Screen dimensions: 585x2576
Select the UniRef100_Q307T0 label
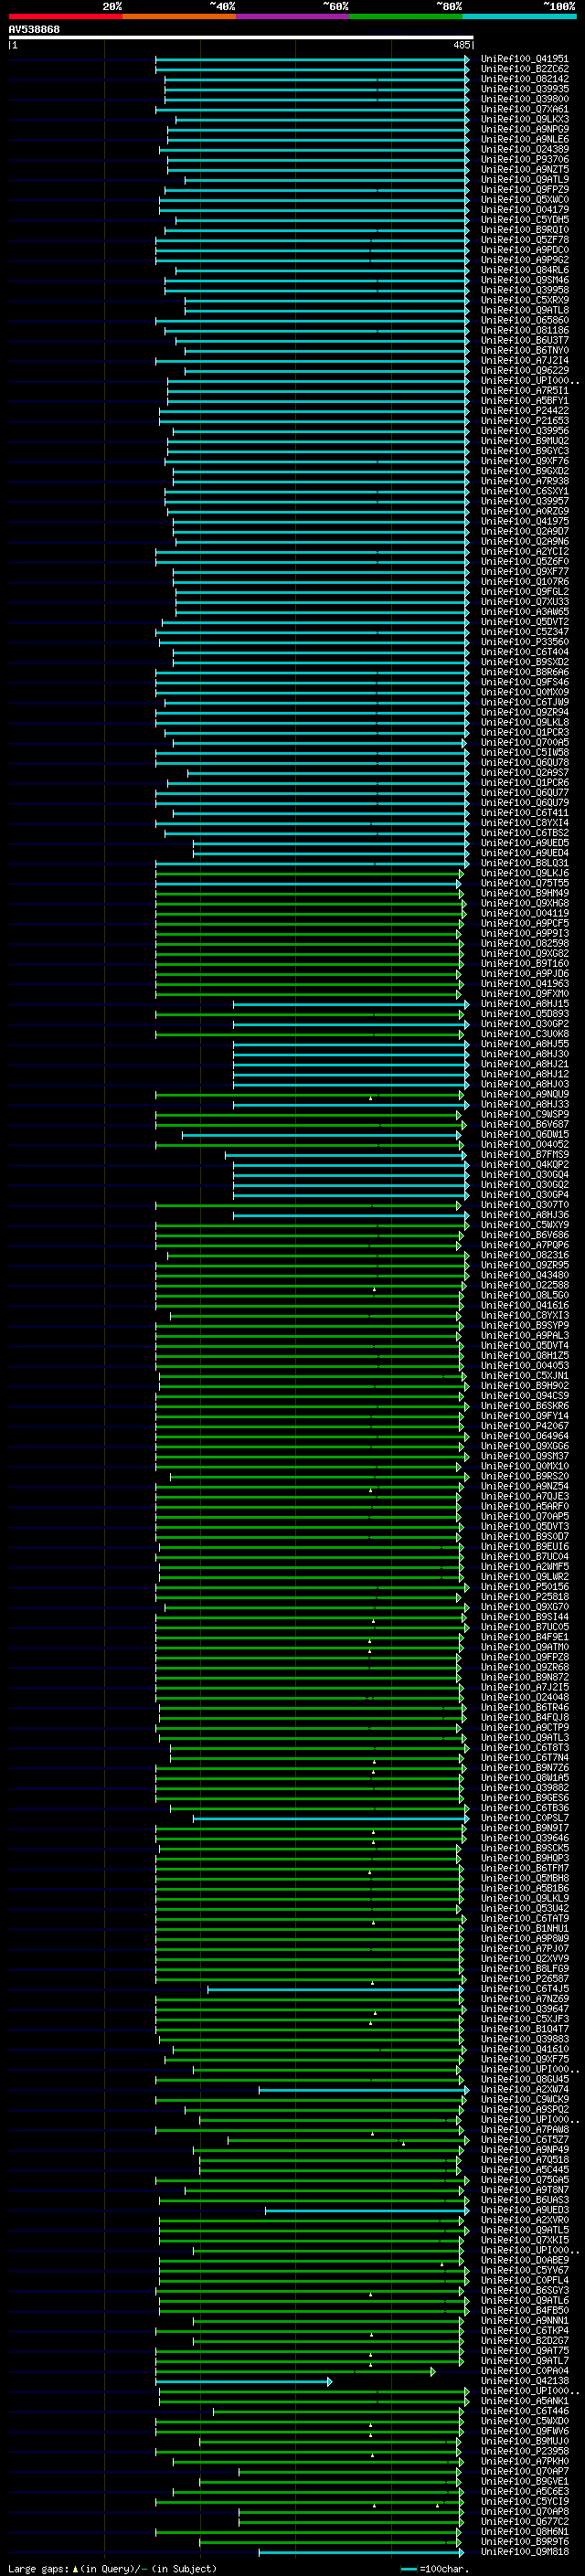point(524,1204)
